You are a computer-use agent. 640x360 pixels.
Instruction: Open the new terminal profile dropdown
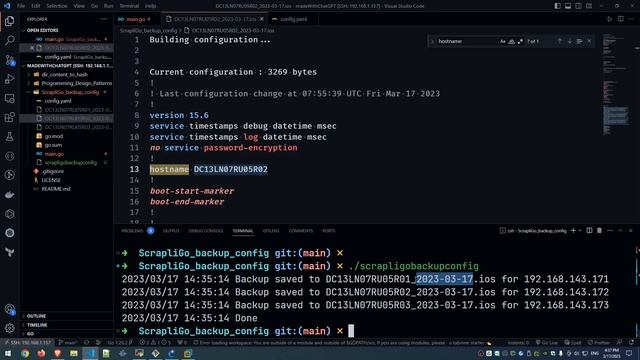pyautogui.click(x=580, y=231)
